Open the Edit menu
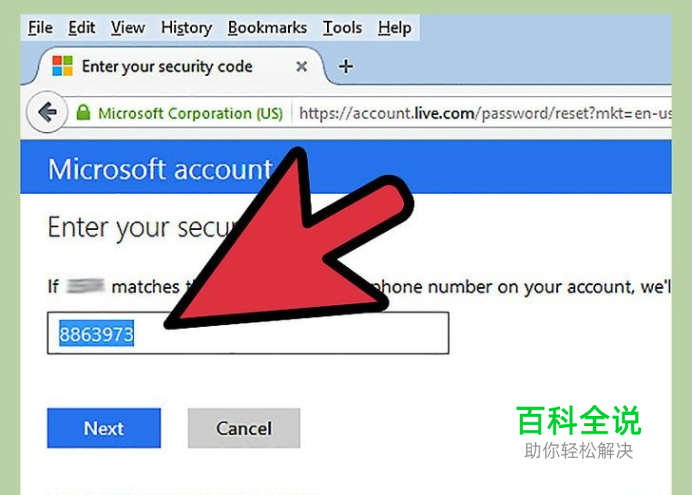The height and width of the screenshot is (495, 692). (x=82, y=28)
